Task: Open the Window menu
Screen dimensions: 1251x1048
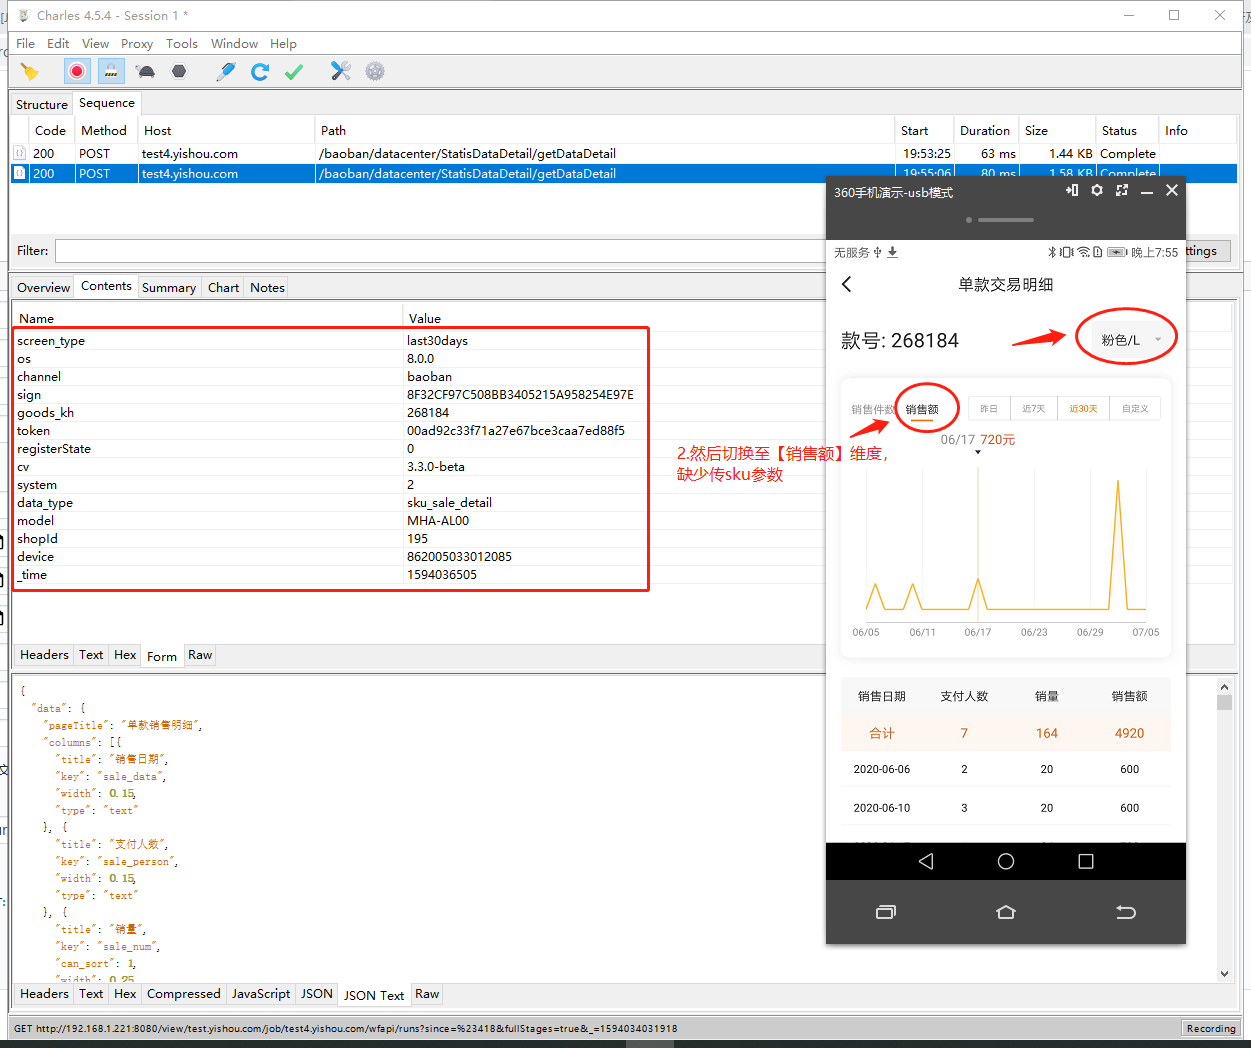Action: coord(234,44)
